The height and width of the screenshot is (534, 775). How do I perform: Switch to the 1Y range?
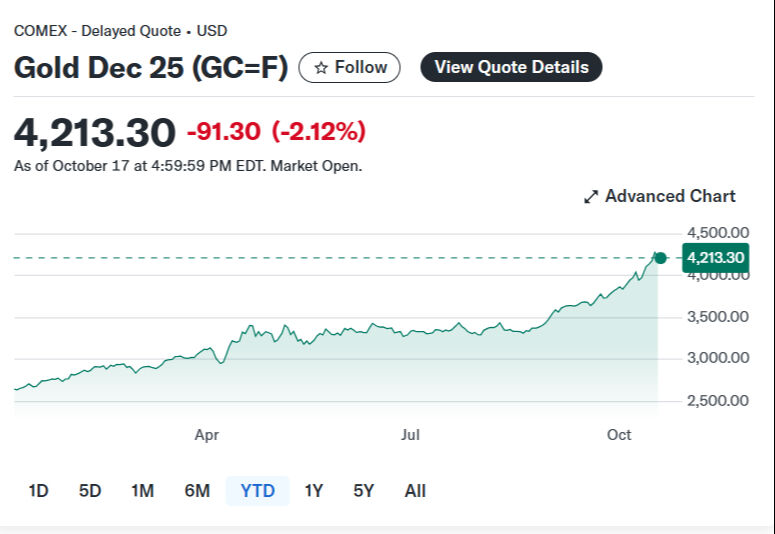(314, 491)
